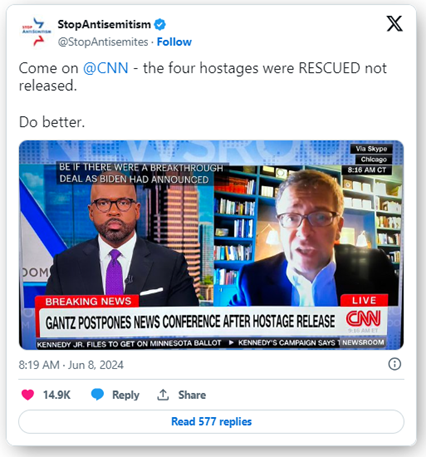Click the CNN logo in screenshot
The image size is (426, 457).
[363, 318]
